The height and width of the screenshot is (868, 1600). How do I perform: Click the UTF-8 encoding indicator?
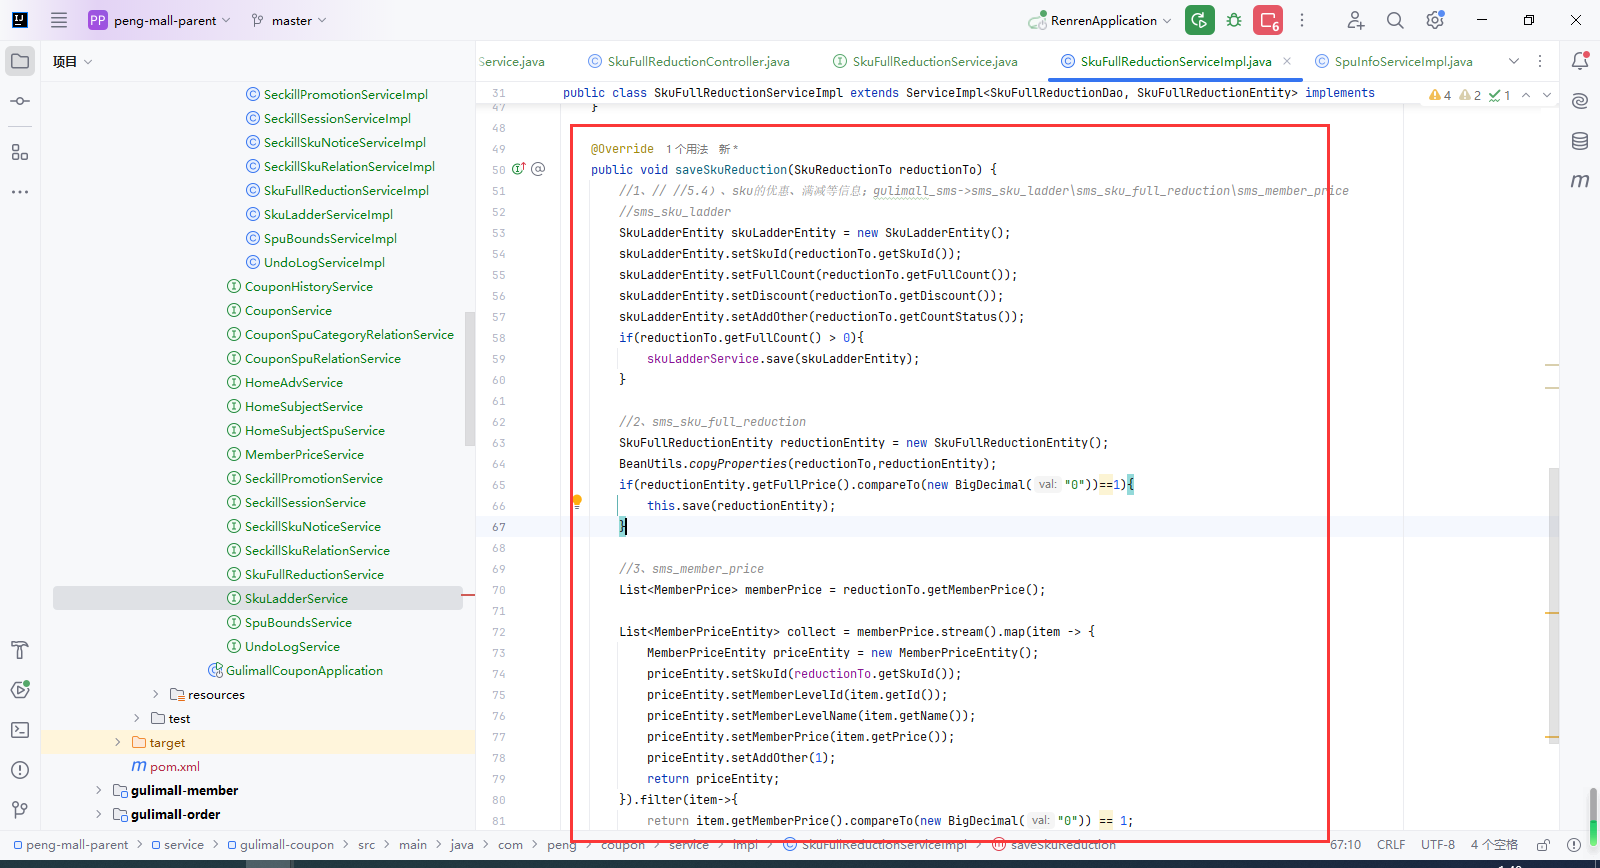click(x=1438, y=845)
